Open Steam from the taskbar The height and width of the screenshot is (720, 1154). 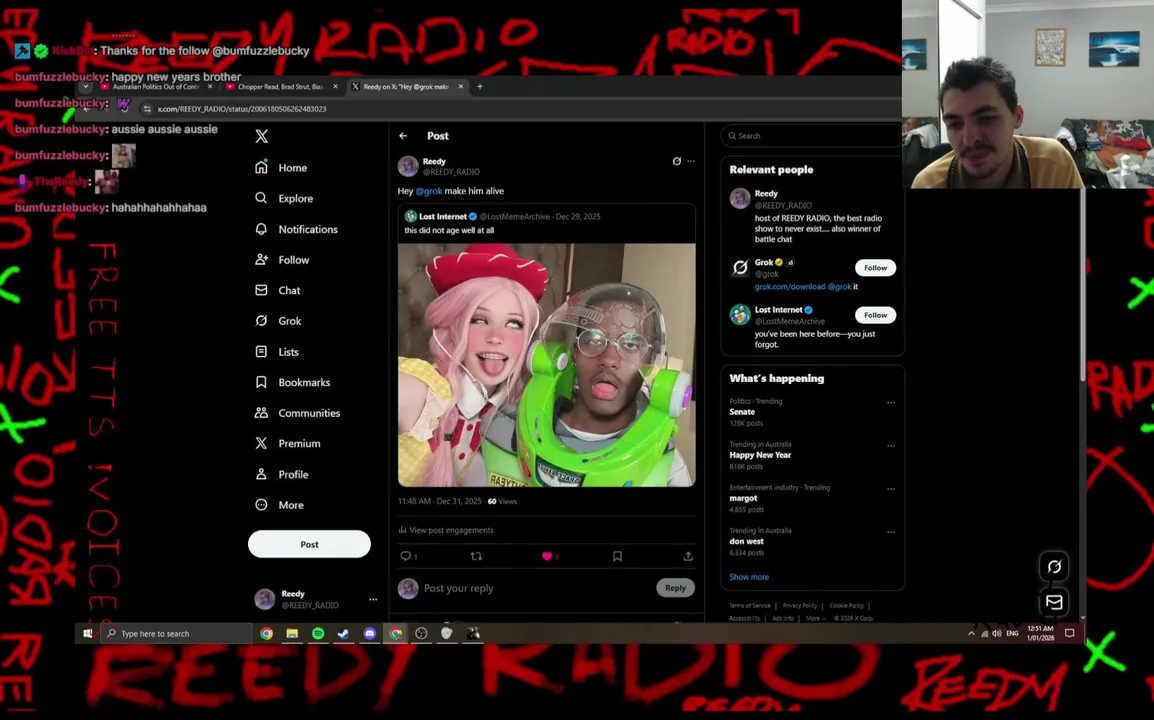point(344,633)
